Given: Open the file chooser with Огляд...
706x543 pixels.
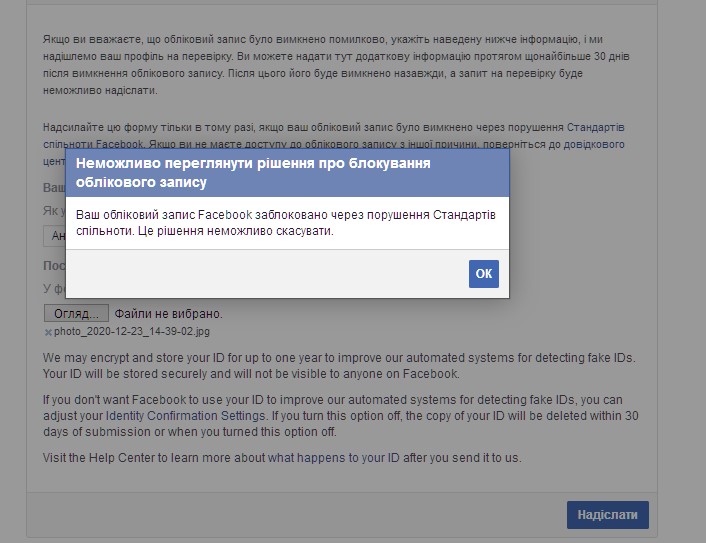Looking at the screenshot, I should click(x=76, y=313).
